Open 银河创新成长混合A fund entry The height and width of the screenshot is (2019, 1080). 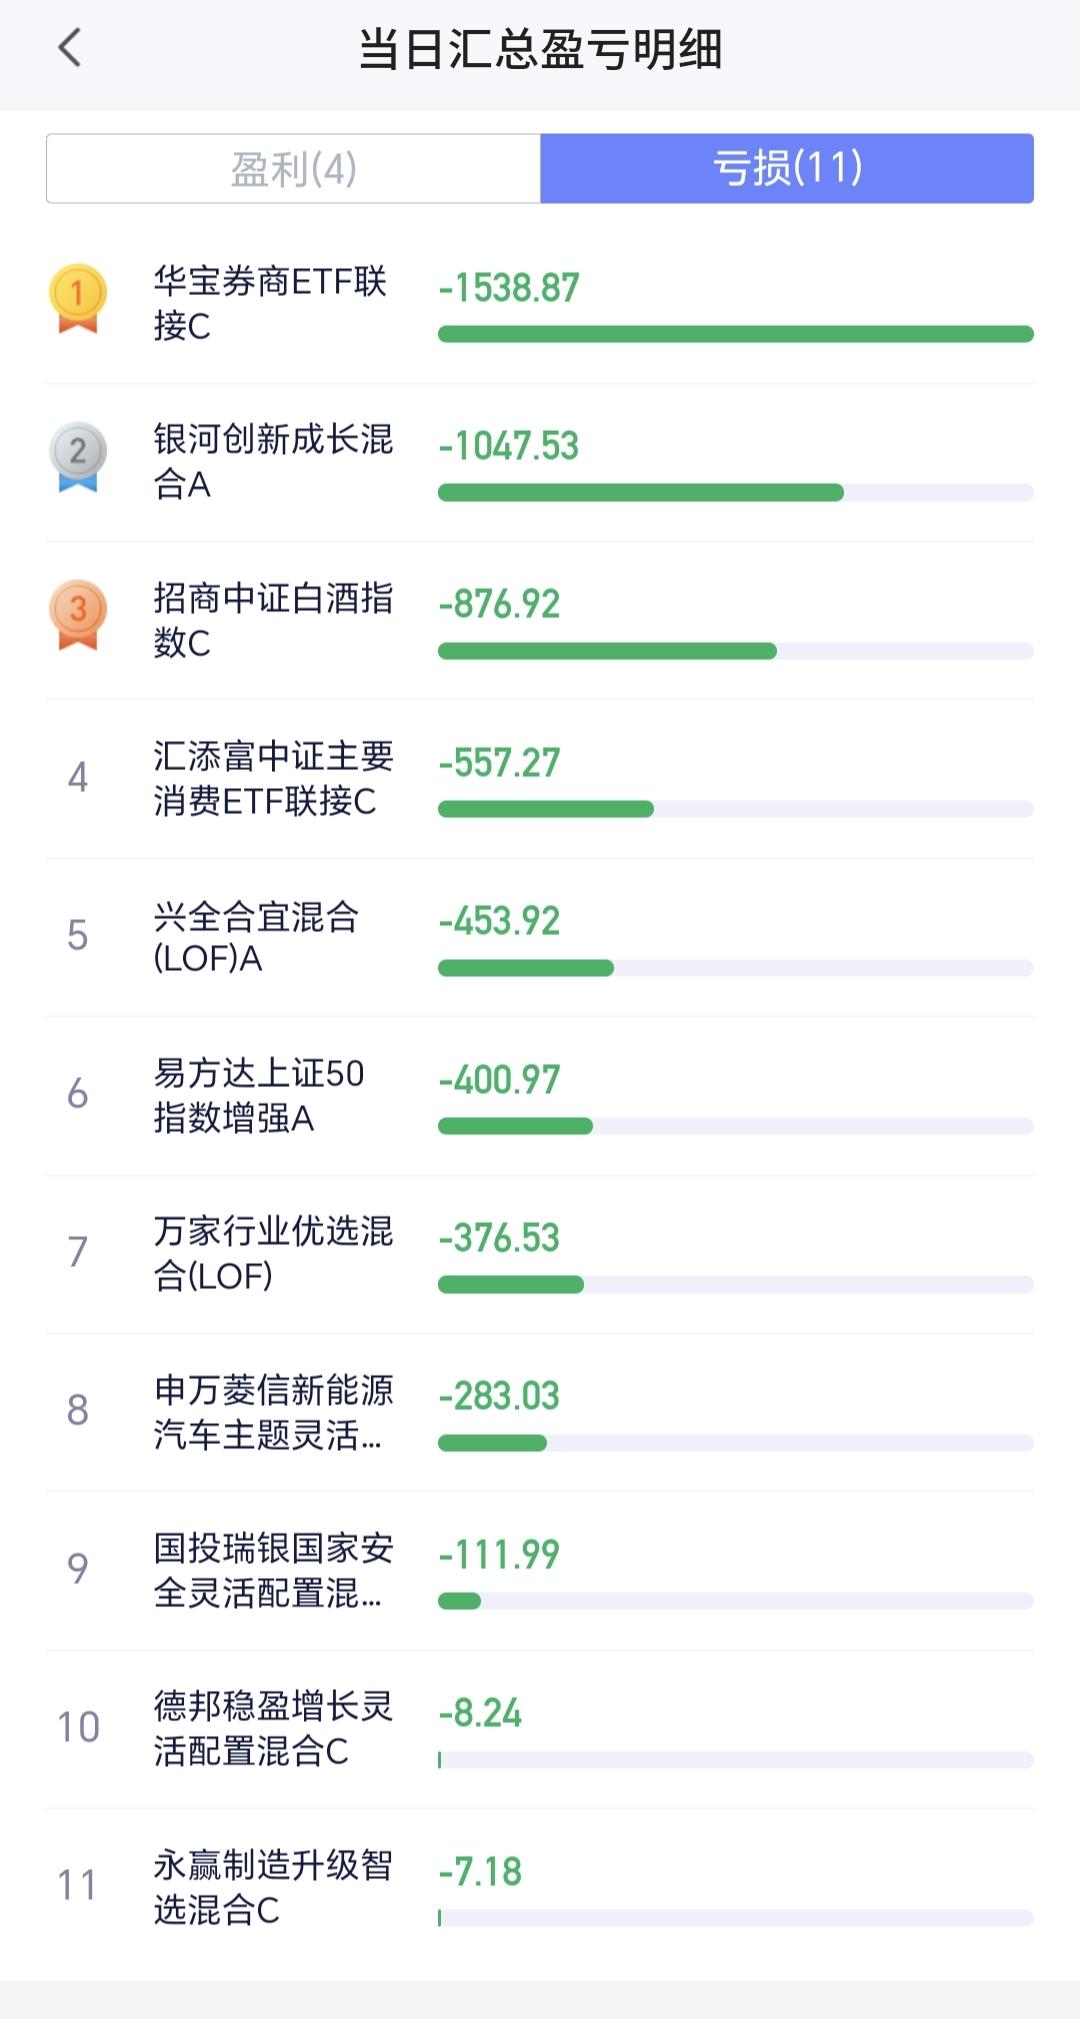point(273,461)
